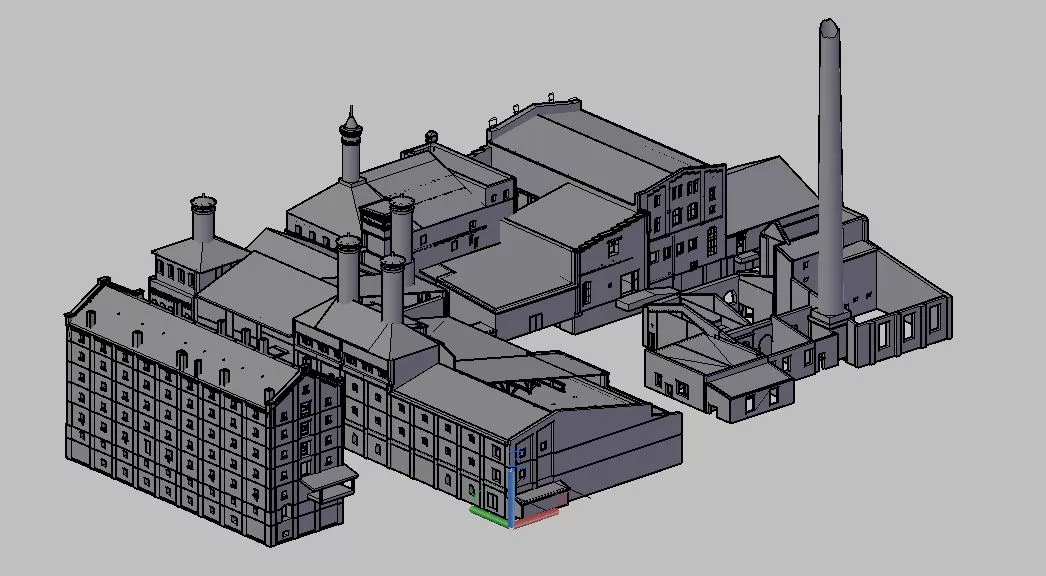Click the empty gray background at top left
The width and height of the screenshot is (1046, 576).
[100, 80]
